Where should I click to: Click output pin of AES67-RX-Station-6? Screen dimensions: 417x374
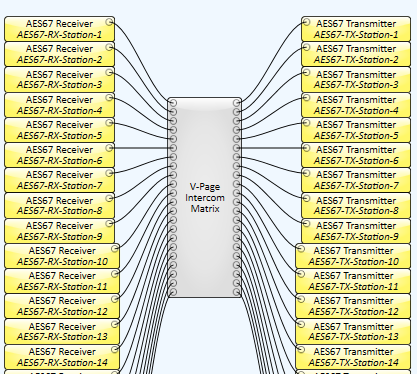click(109, 148)
